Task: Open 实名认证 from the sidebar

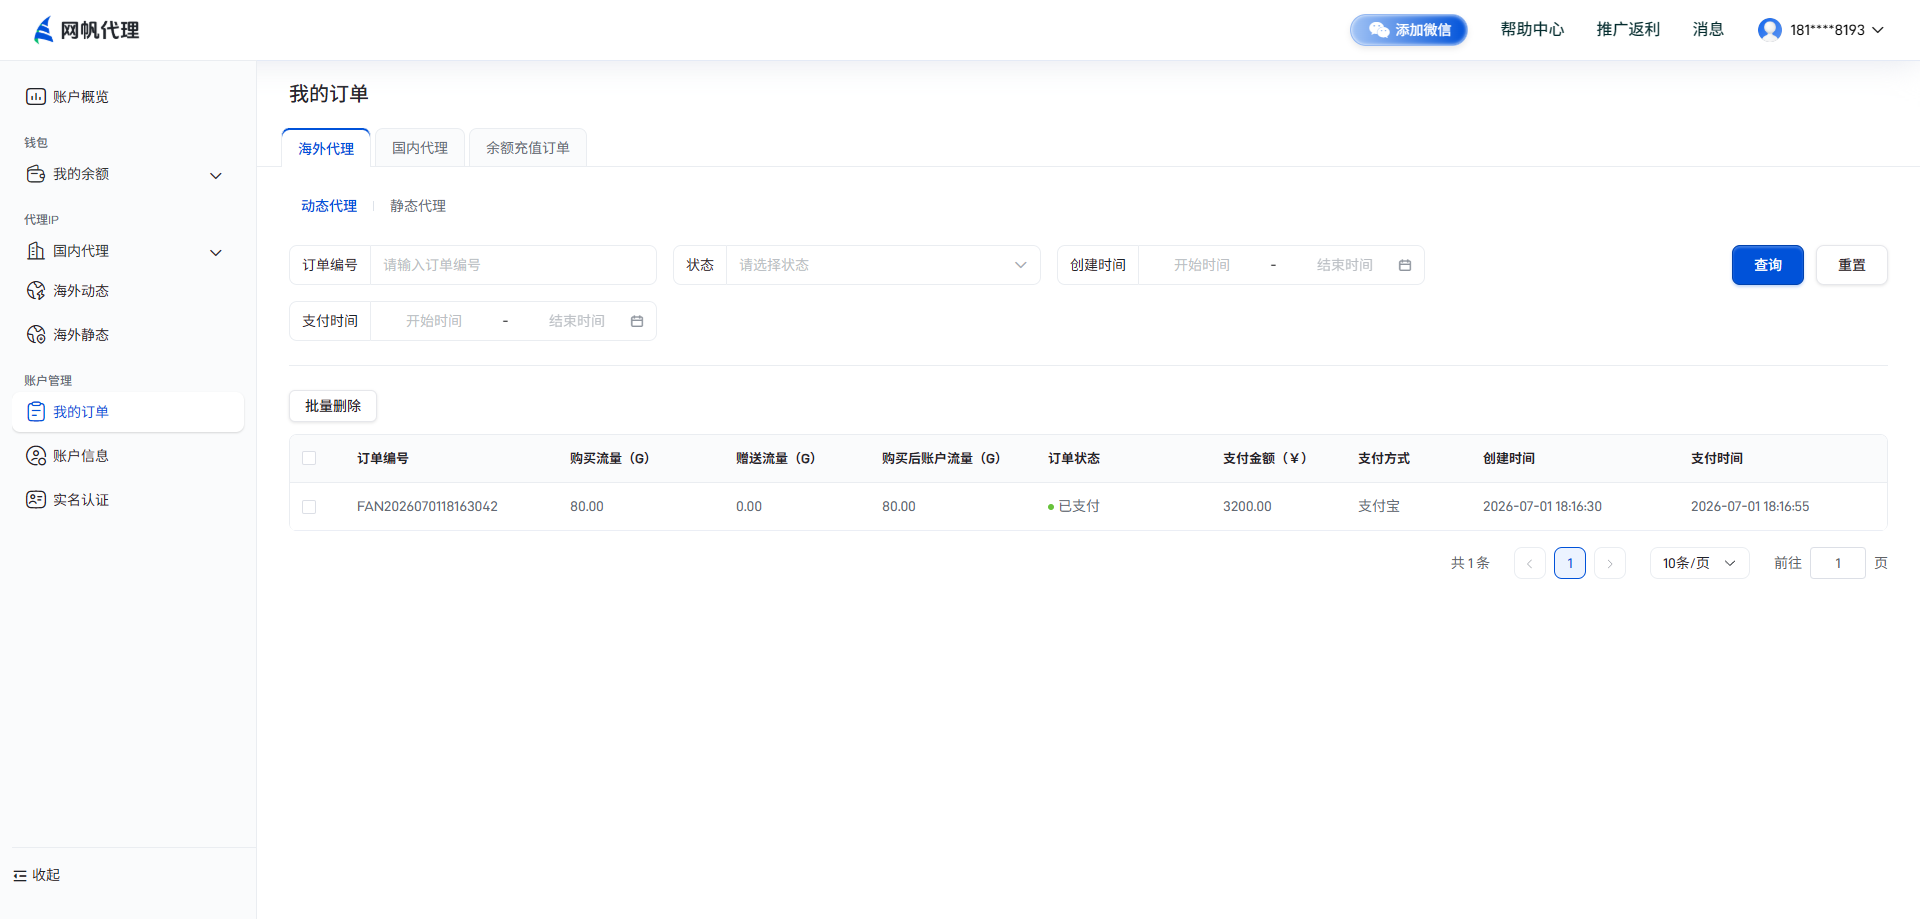Action: [80, 500]
